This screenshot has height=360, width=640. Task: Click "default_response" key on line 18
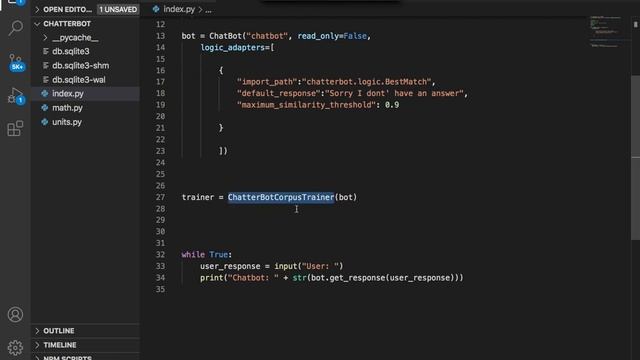[x=278, y=93]
